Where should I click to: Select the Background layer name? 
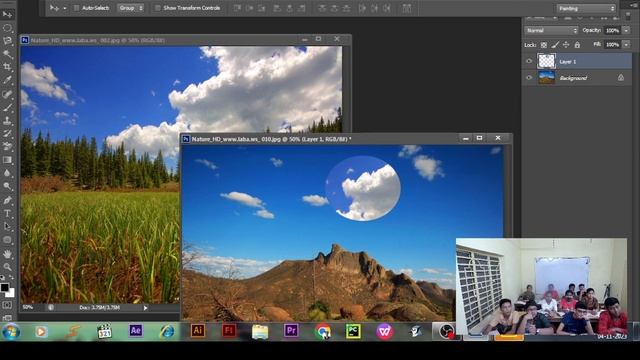(573, 78)
